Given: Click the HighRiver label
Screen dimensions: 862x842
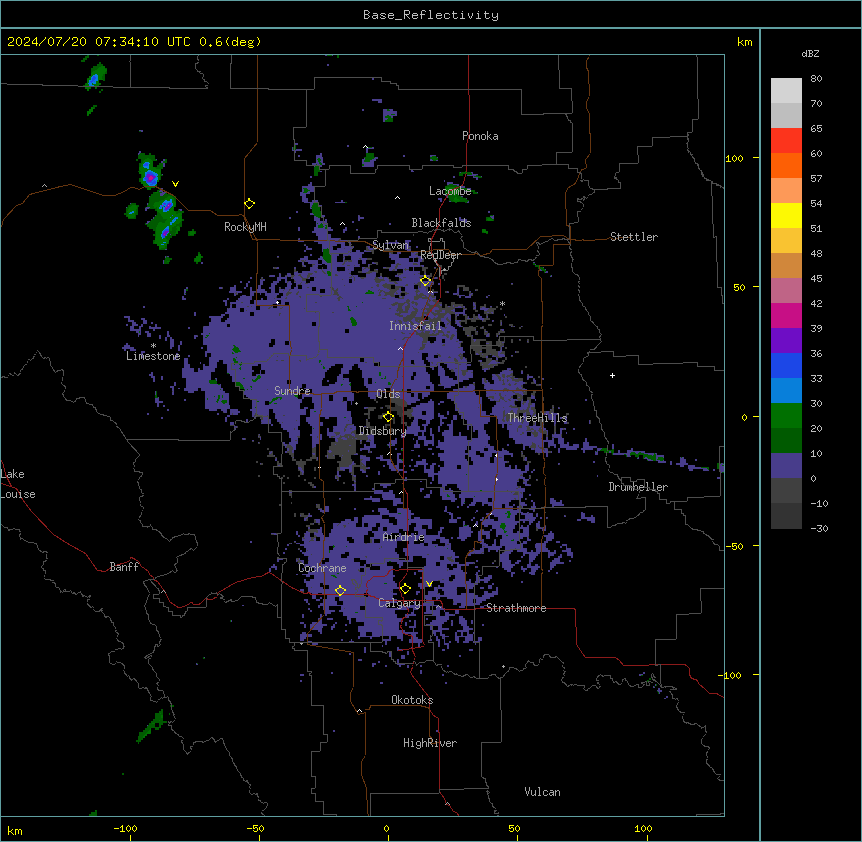Looking at the screenshot, I should (430, 743).
